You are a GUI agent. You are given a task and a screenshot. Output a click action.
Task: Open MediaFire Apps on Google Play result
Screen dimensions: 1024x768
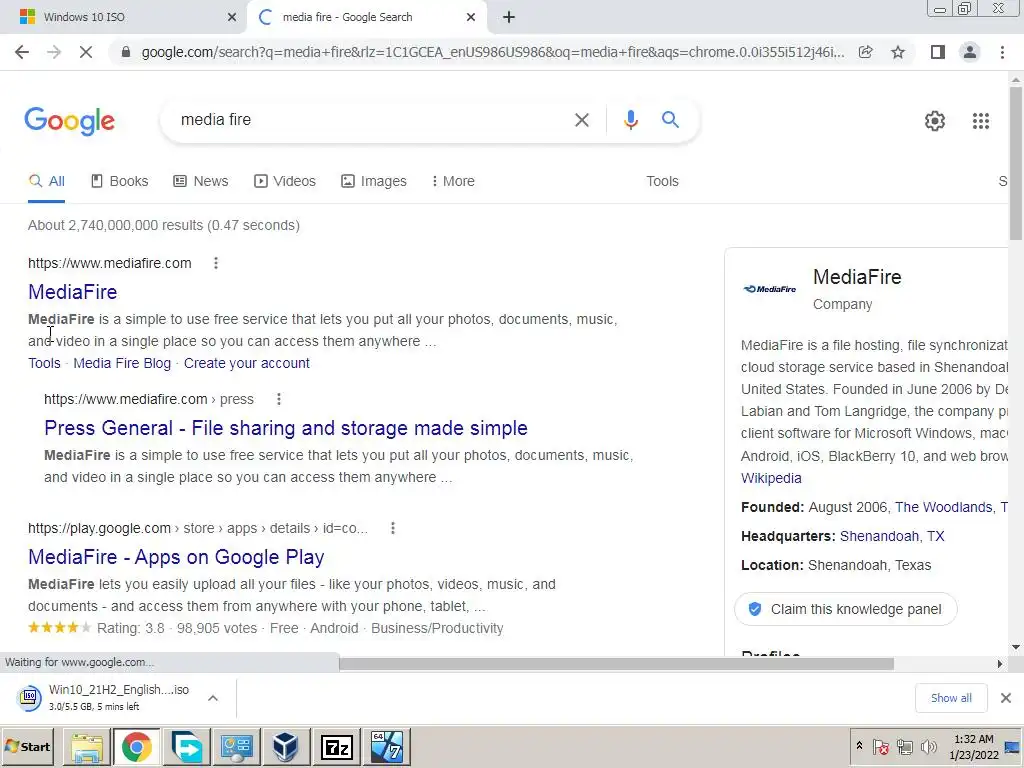coord(176,557)
